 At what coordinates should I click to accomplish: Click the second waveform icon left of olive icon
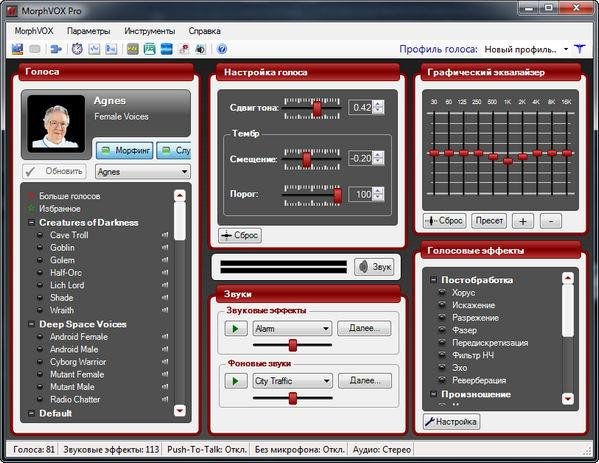pyautogui.click(x=111, y=49)
